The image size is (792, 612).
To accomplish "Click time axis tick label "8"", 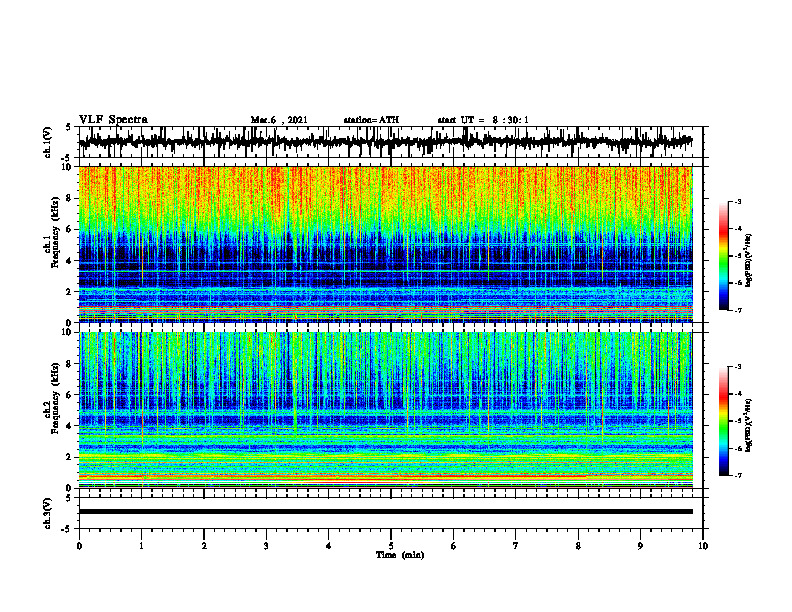I will pos(578,546).
